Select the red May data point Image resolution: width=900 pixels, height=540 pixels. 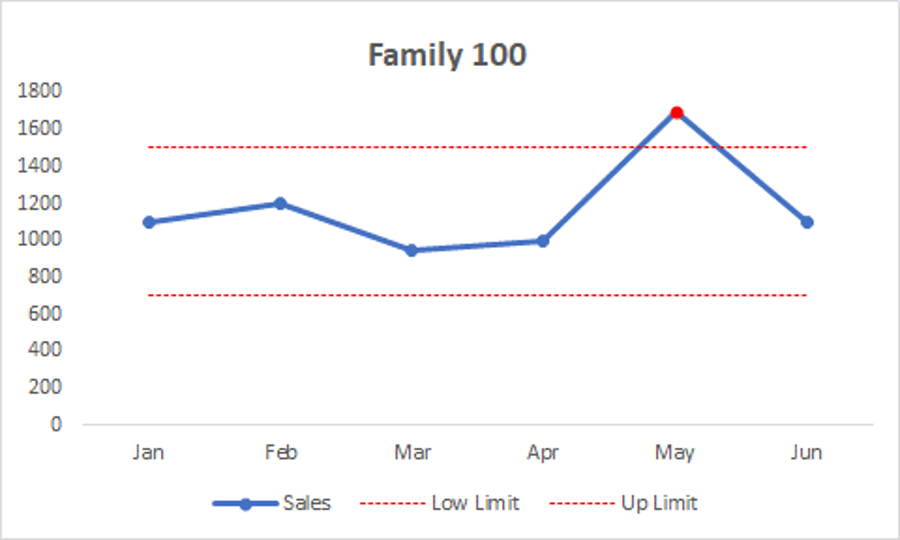pyautogui.click(x=677, y=113)
